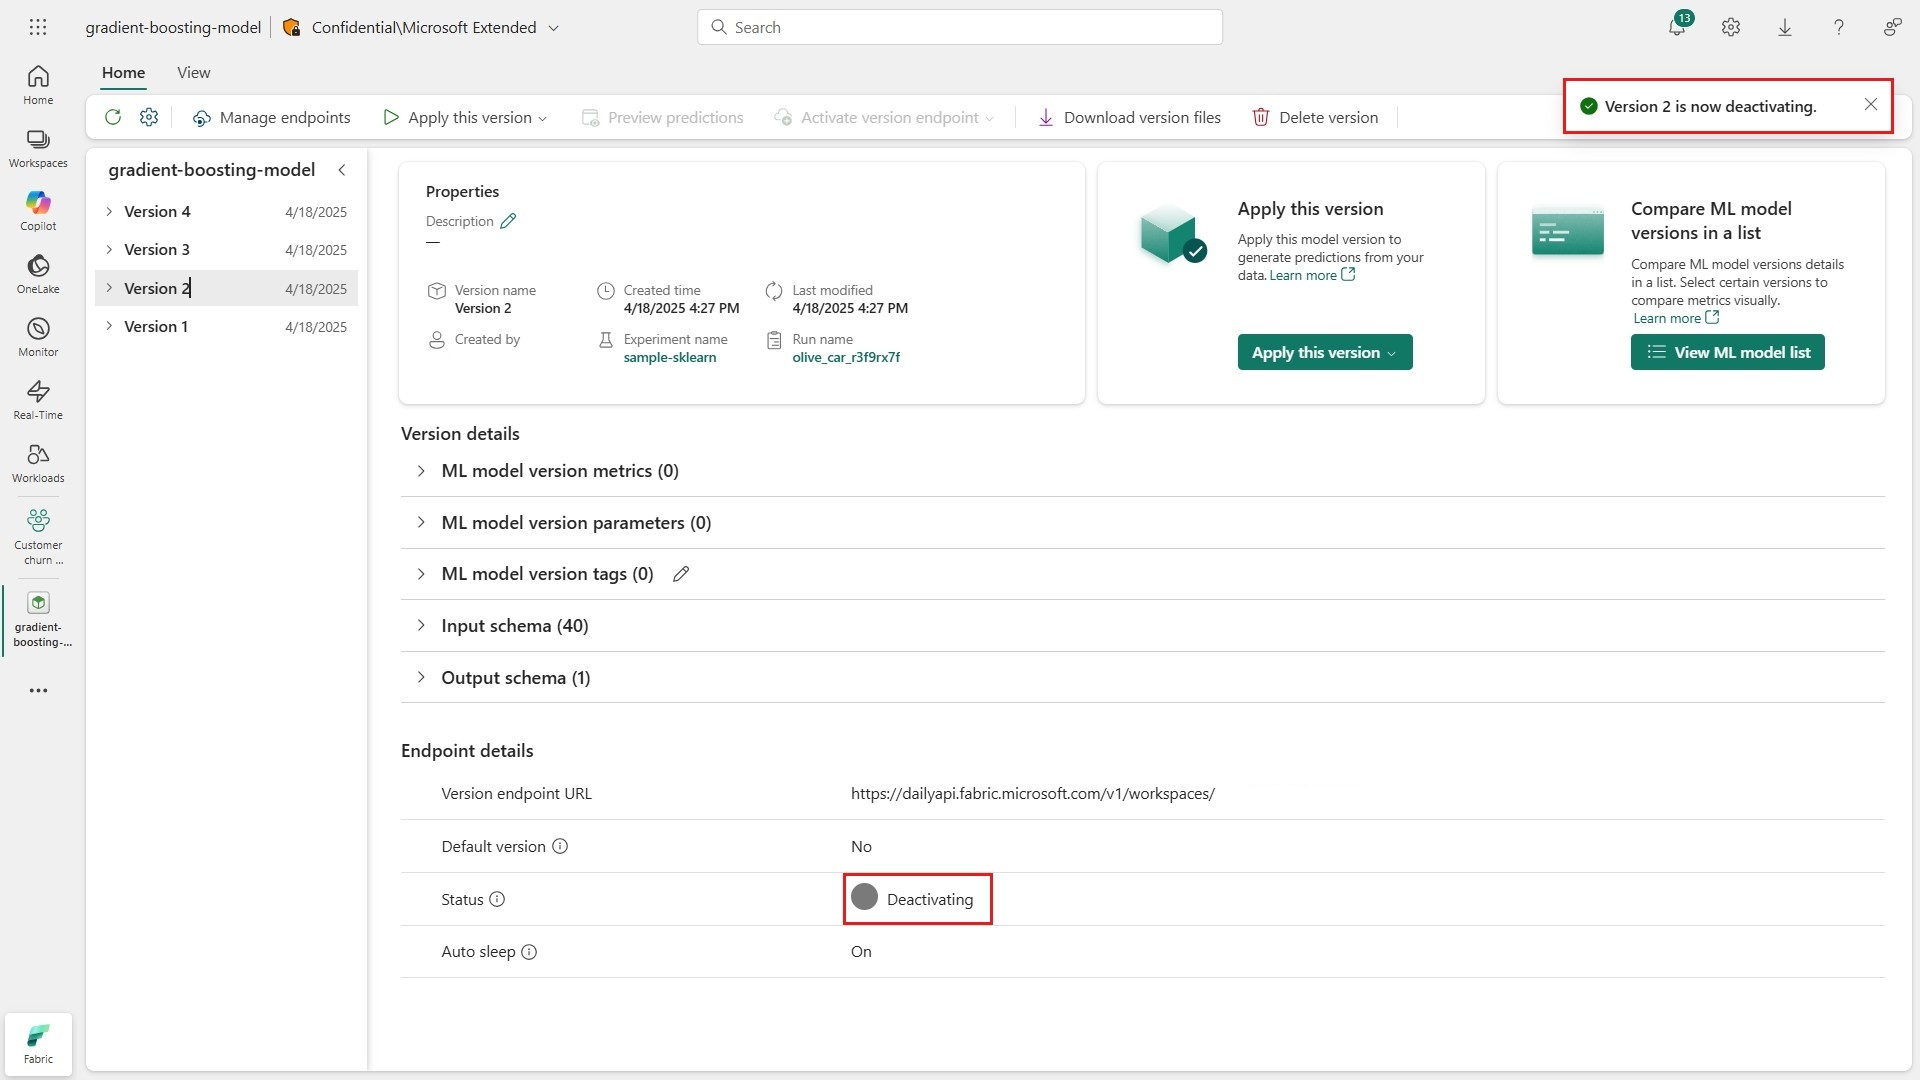The width and height of the screenshot is (1920, 1080).
Task: Open the app launcher grid icon
Action: 38,27
